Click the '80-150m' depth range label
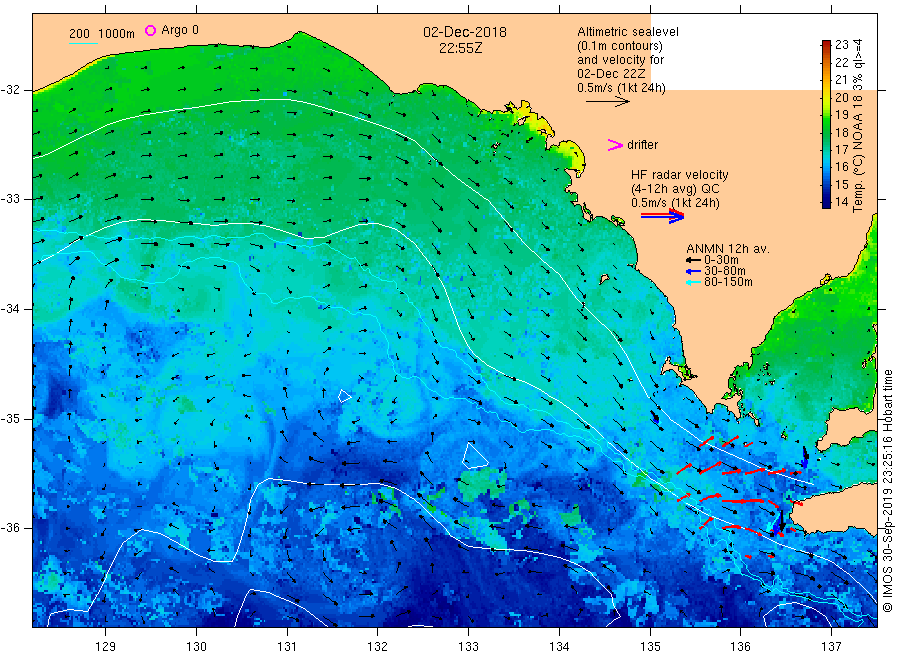Image resolution: width=900 pixels, height=660 pixels. (x=728, y=282)
